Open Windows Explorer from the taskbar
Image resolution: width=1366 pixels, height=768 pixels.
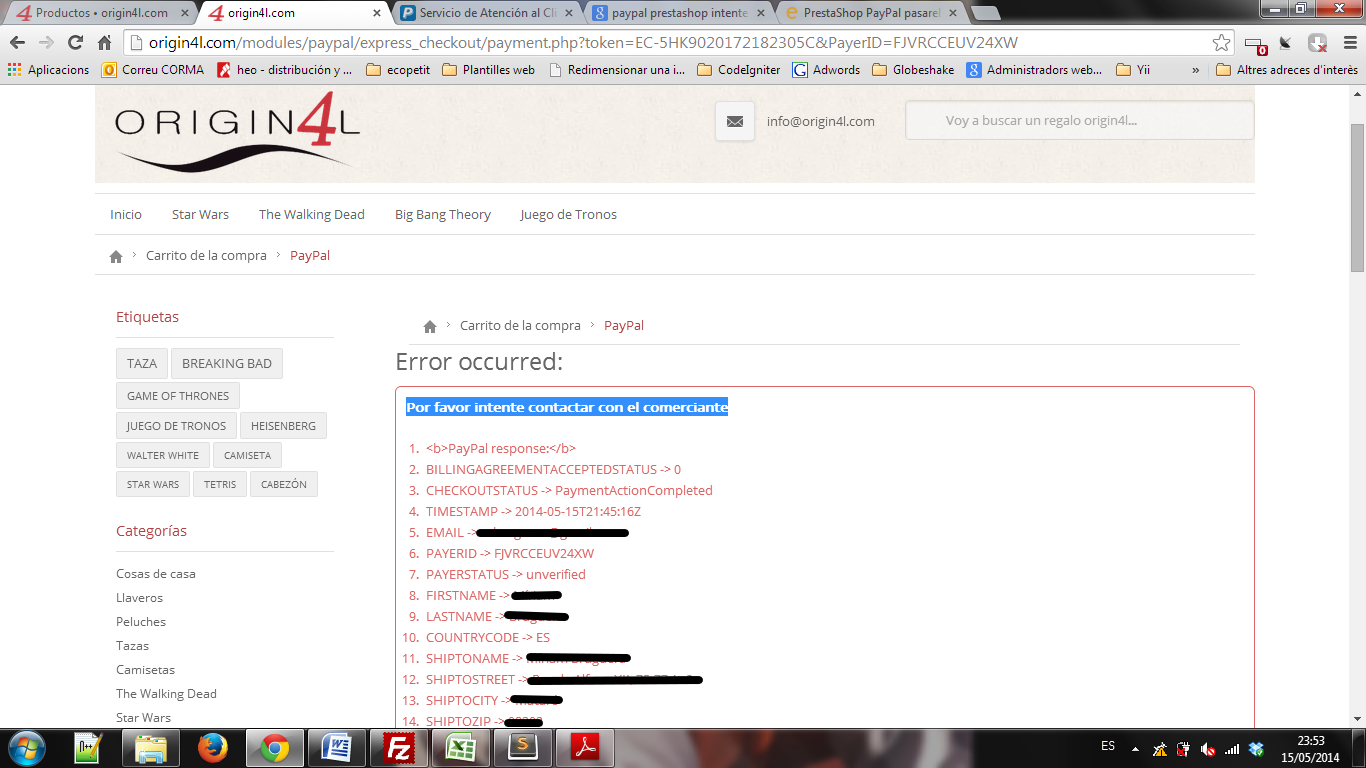pyautogui.click(x=151, y=748)
